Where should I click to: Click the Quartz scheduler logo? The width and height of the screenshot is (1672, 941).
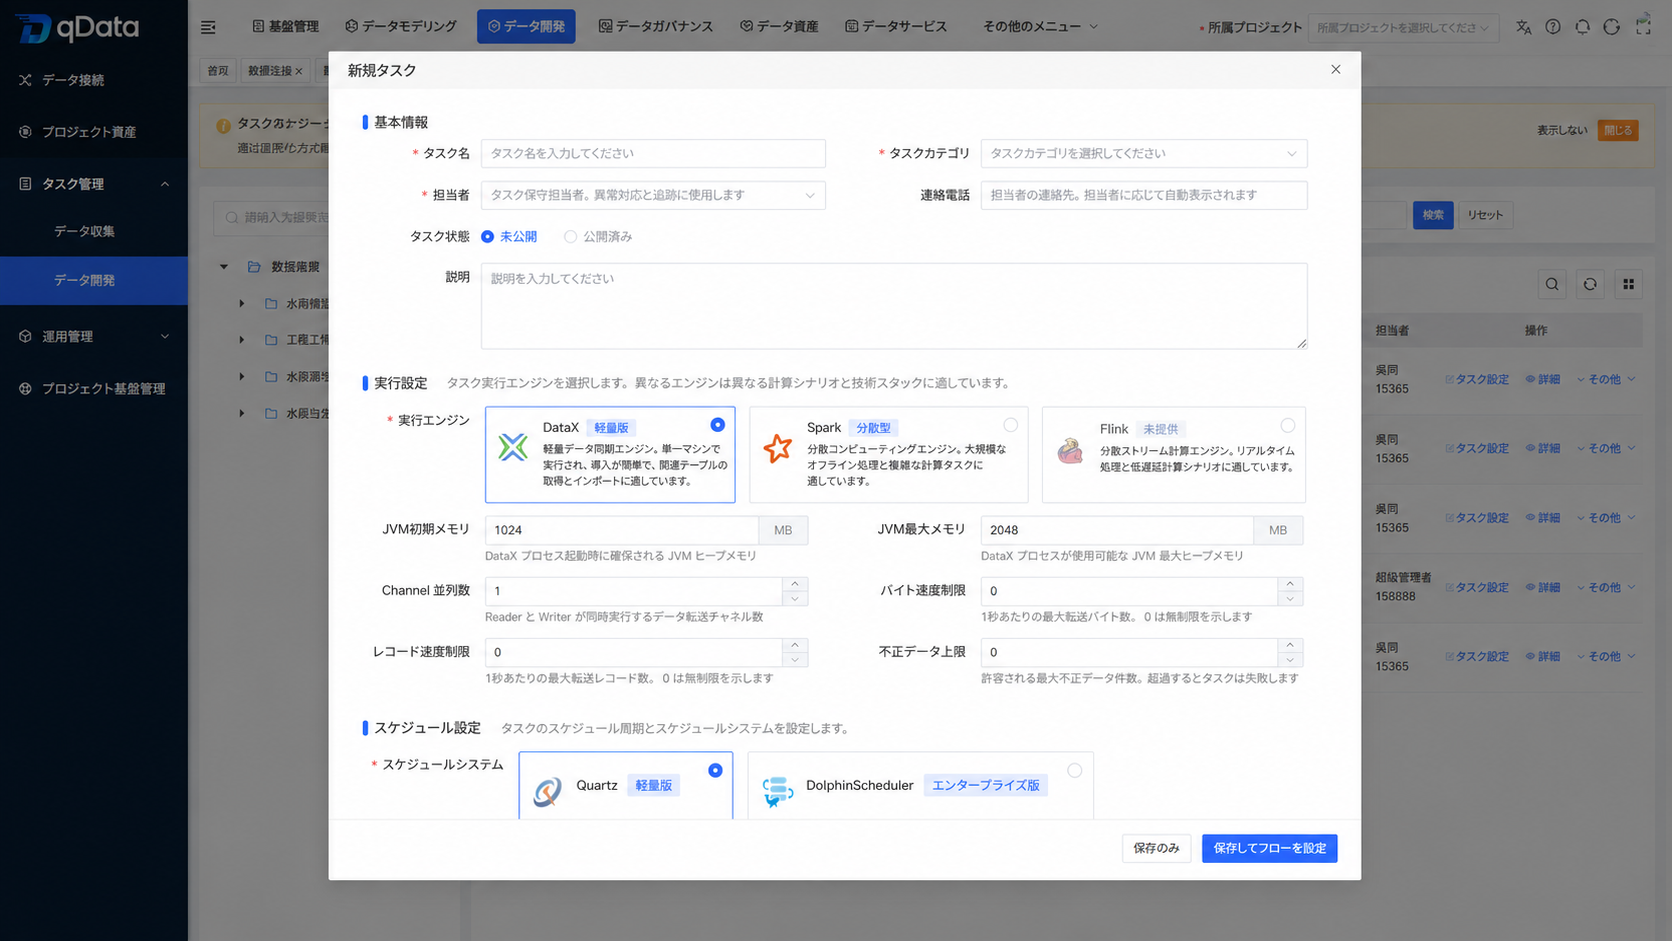[x=547, y=792]
